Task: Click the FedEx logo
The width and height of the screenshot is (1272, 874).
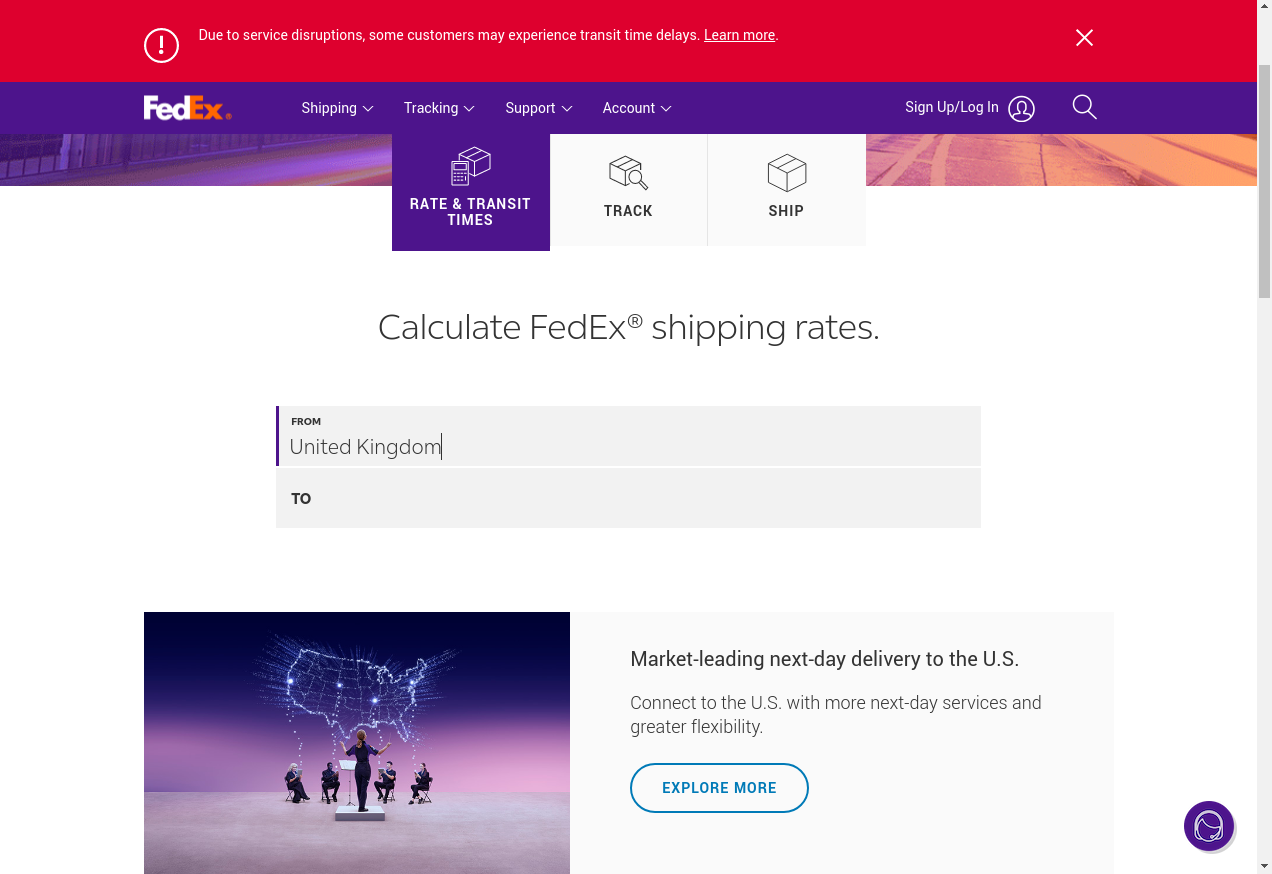Action: pyautogui.click(x=187, y=108)
